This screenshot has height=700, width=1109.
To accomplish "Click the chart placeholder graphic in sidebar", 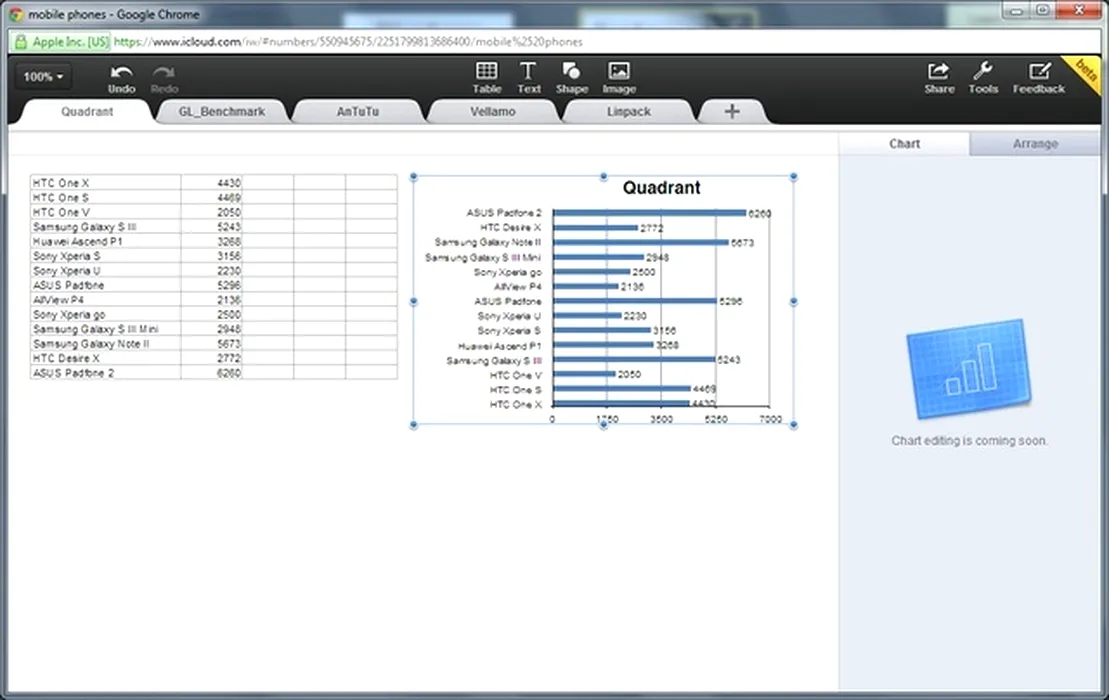I will click(970, 370).
